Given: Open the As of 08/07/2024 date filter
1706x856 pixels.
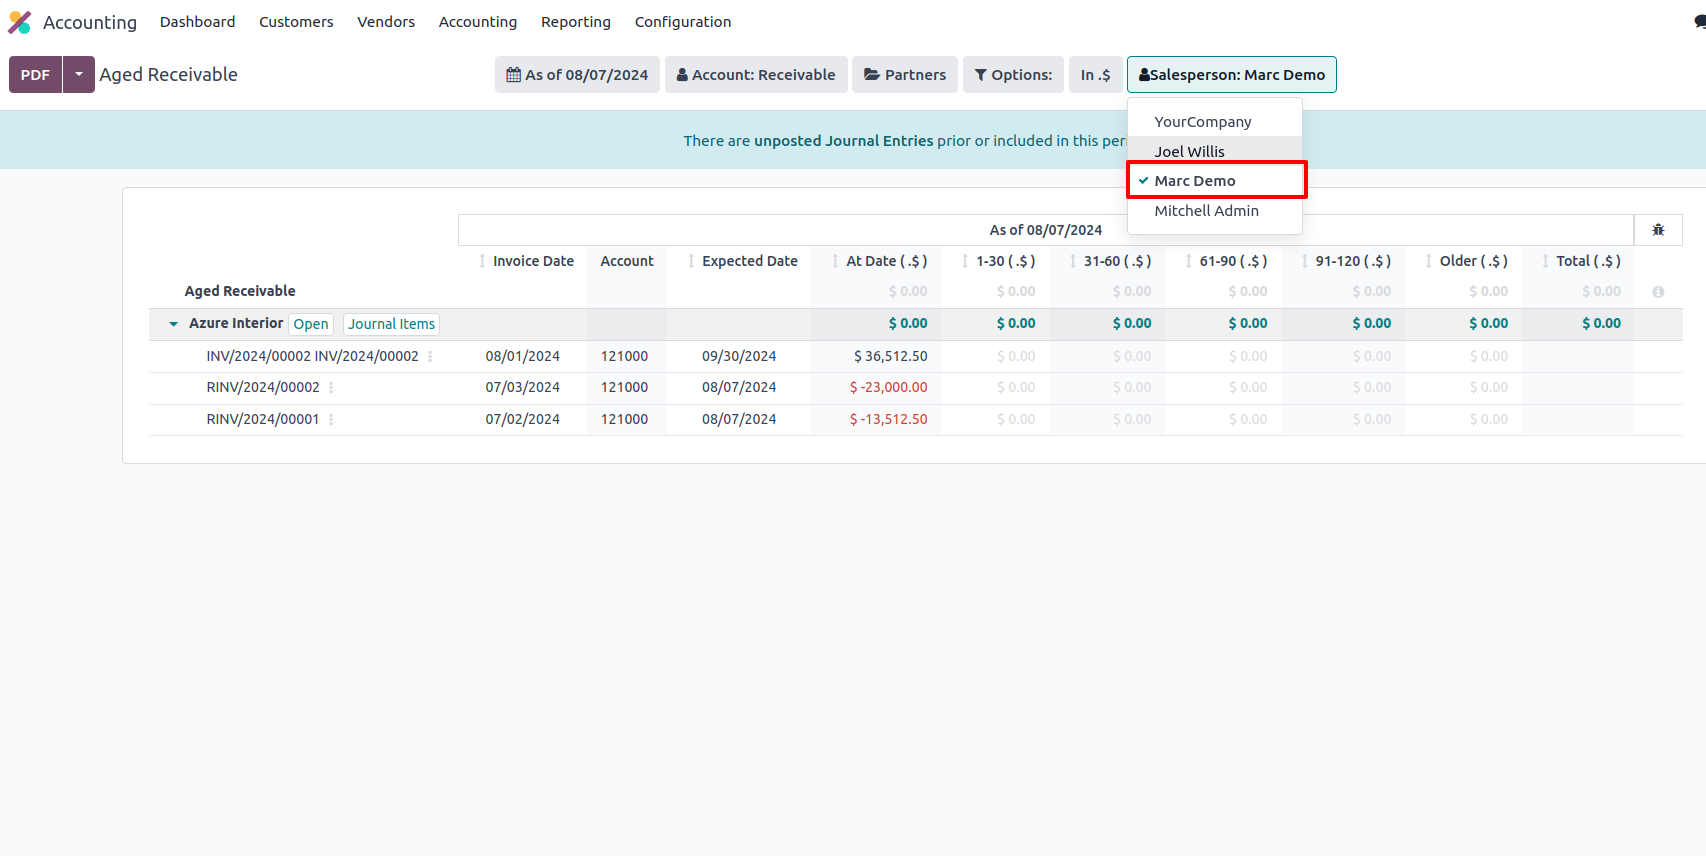Looking at the screenshot, I should pos(577,75).
